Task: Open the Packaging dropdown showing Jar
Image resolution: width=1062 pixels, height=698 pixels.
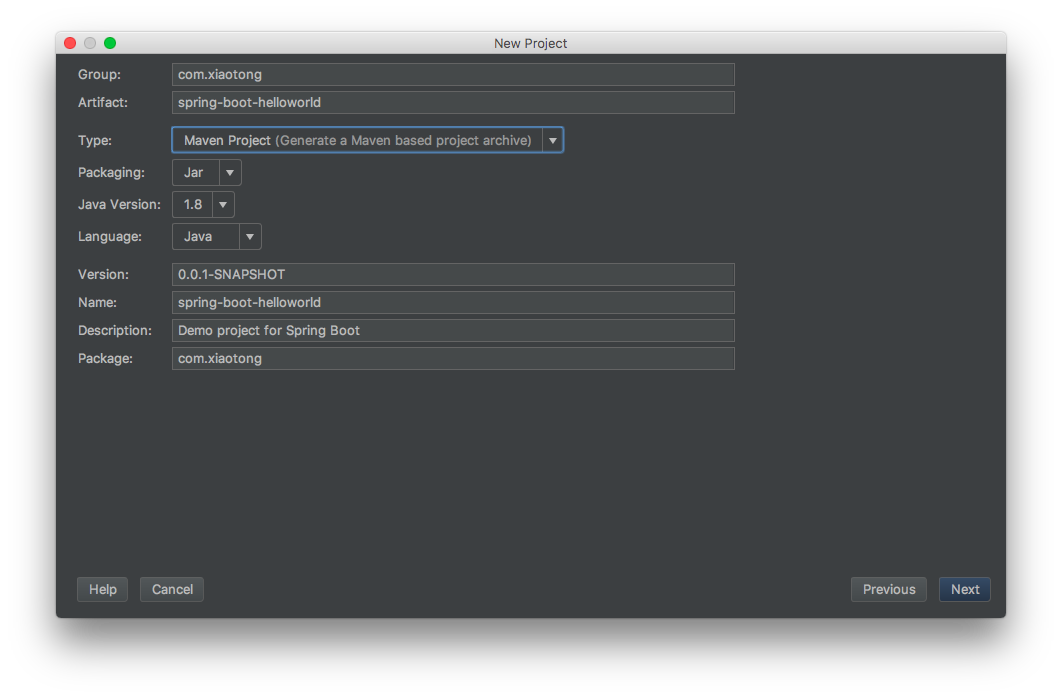Action: (x=207, y=173)
